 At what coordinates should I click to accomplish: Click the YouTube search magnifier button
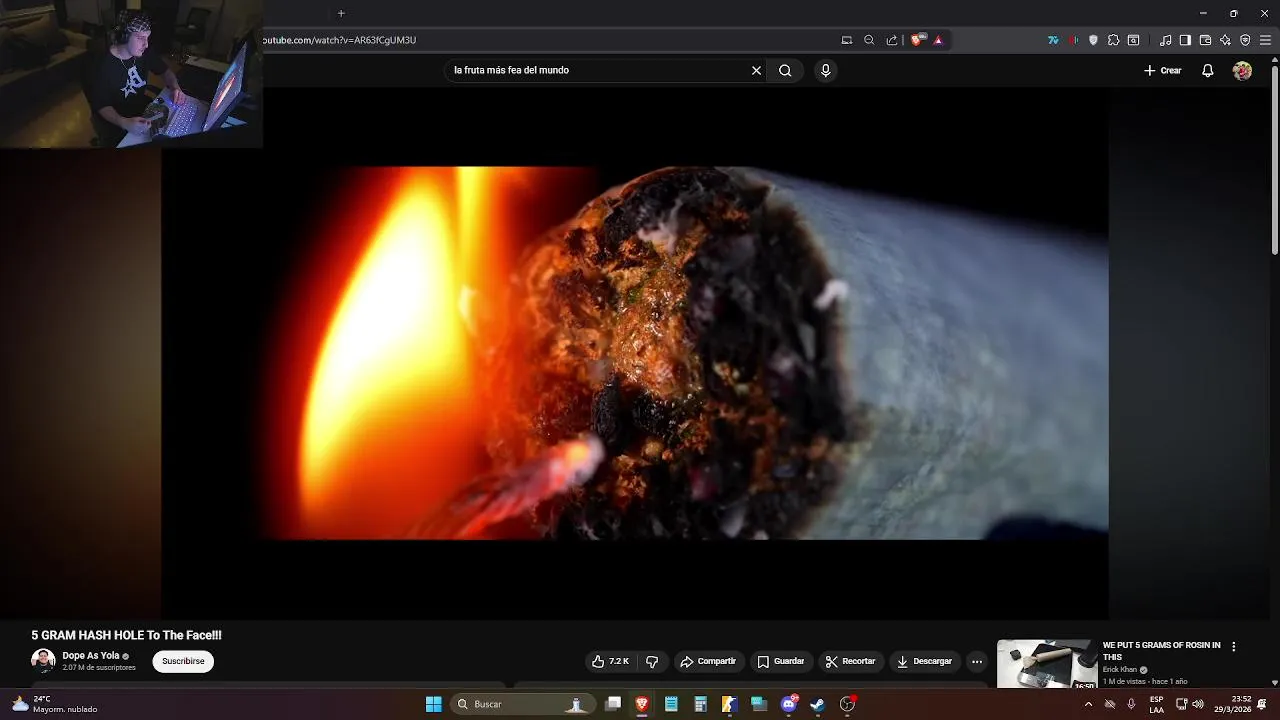click(x=785, y=70)
